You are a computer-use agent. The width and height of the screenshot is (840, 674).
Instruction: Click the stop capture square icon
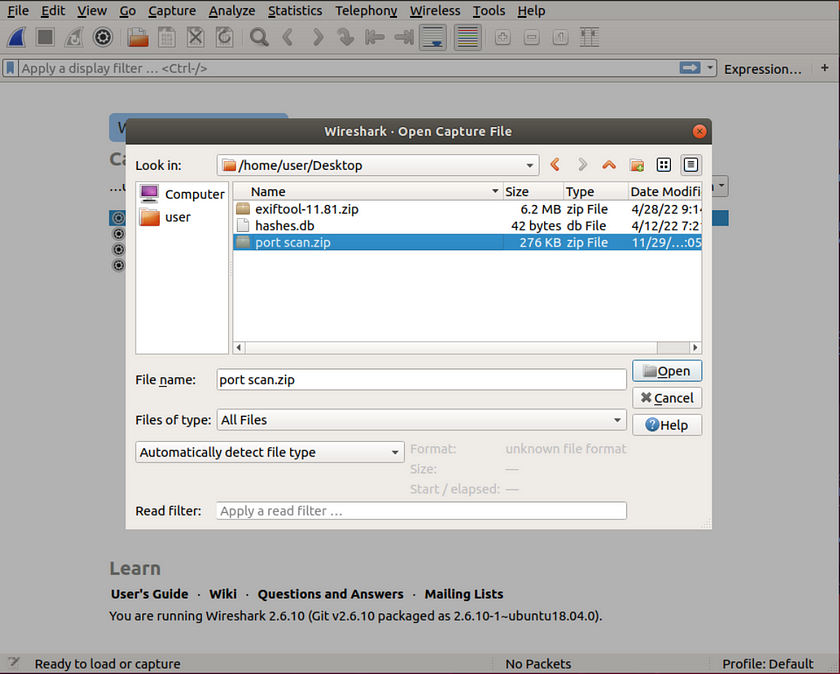[45, 38]
